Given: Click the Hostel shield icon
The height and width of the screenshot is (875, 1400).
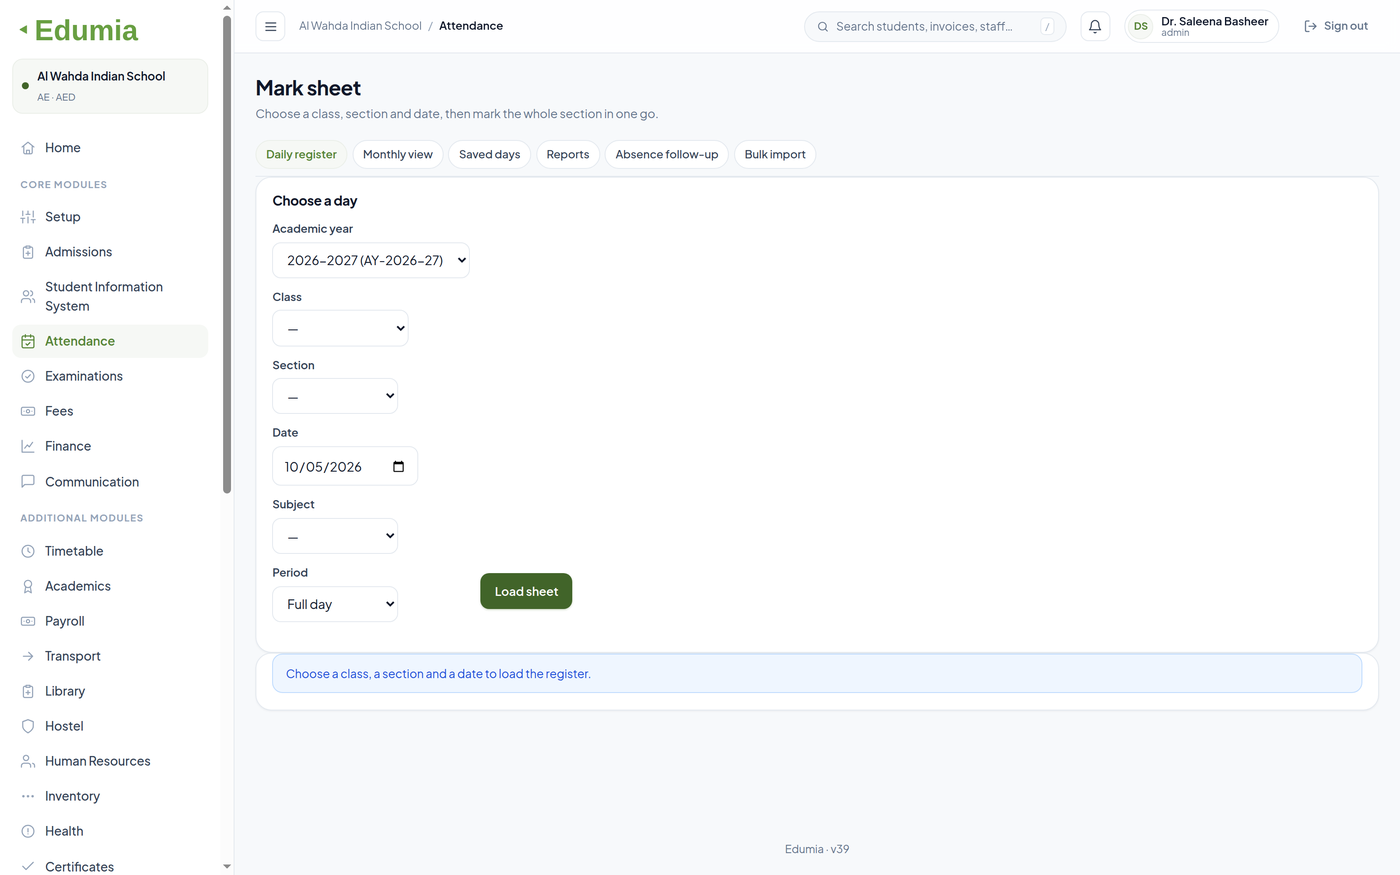Looking at the screenshot, I should point(28,726).
